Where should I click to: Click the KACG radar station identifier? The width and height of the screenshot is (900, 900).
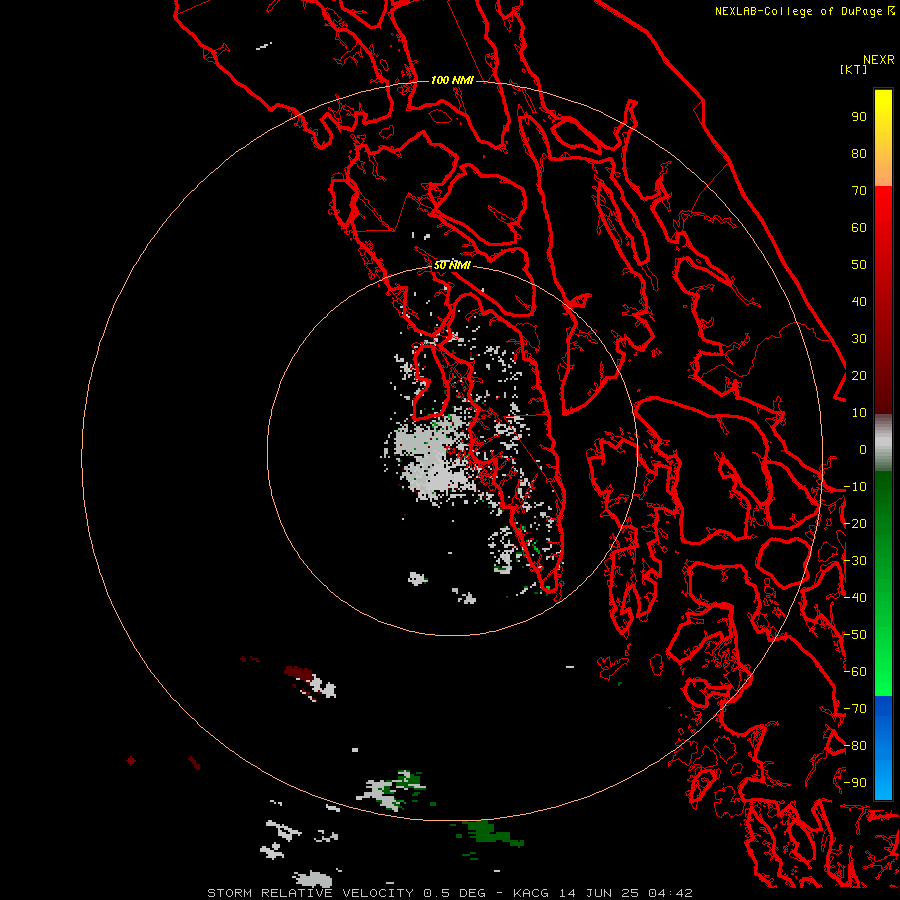pyautogui.click(x=533, y=893)
